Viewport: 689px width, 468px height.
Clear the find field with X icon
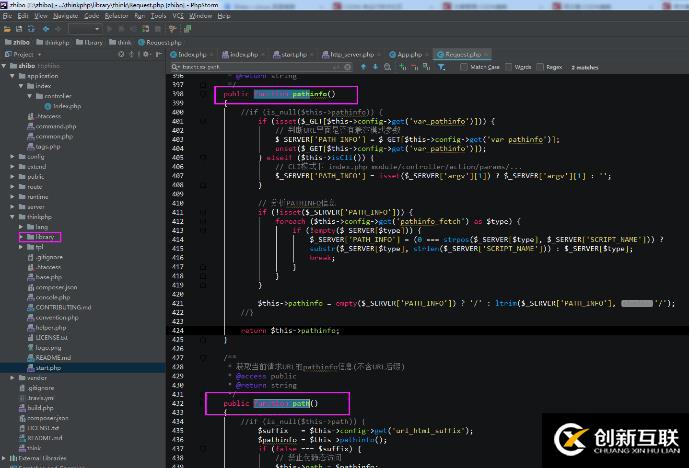pos(348,67)
